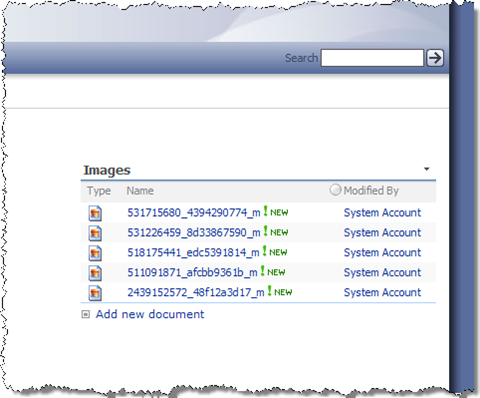Open file 518175441_edc5391814_m
480x398 pixels.
pos(193,253)
